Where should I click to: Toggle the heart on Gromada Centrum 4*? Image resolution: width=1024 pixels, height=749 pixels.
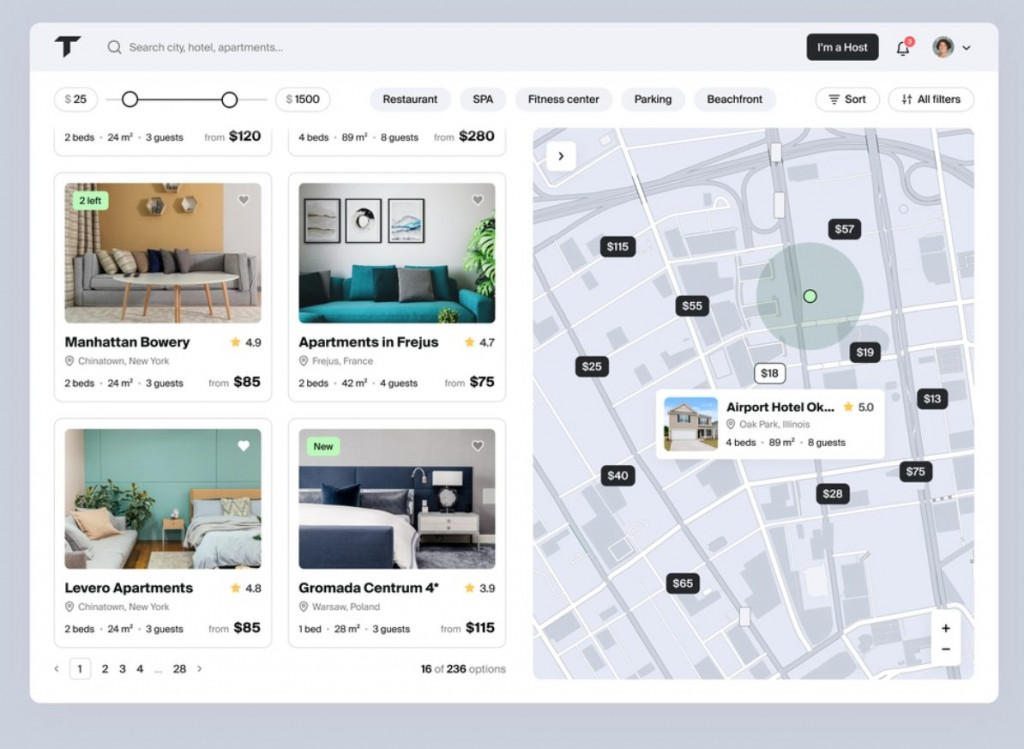coord(477,445)
